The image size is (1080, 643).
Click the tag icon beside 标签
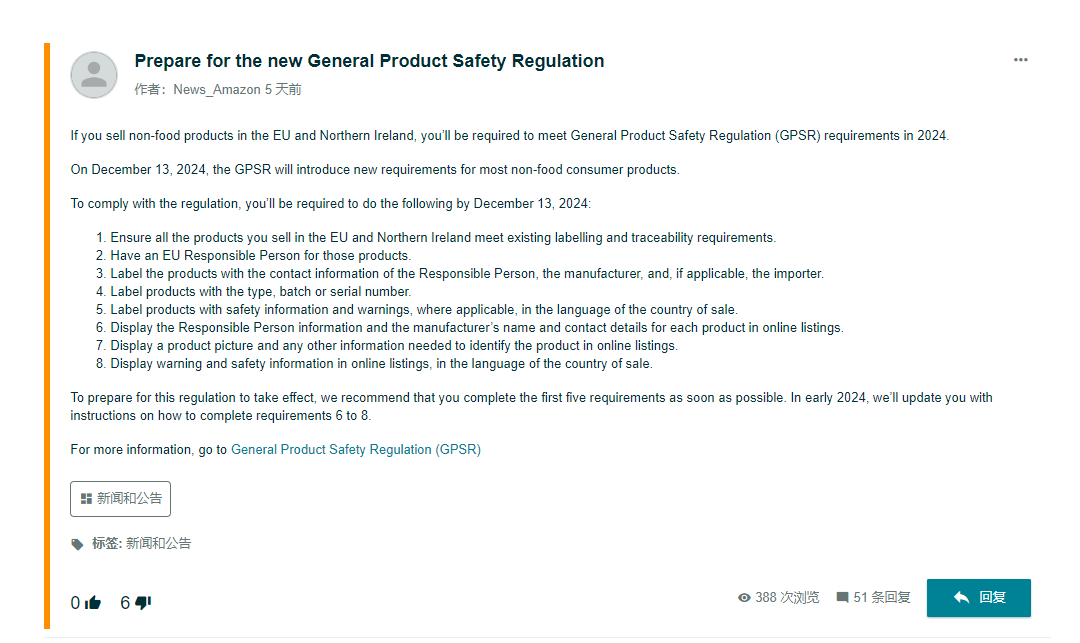coord(77,544)
